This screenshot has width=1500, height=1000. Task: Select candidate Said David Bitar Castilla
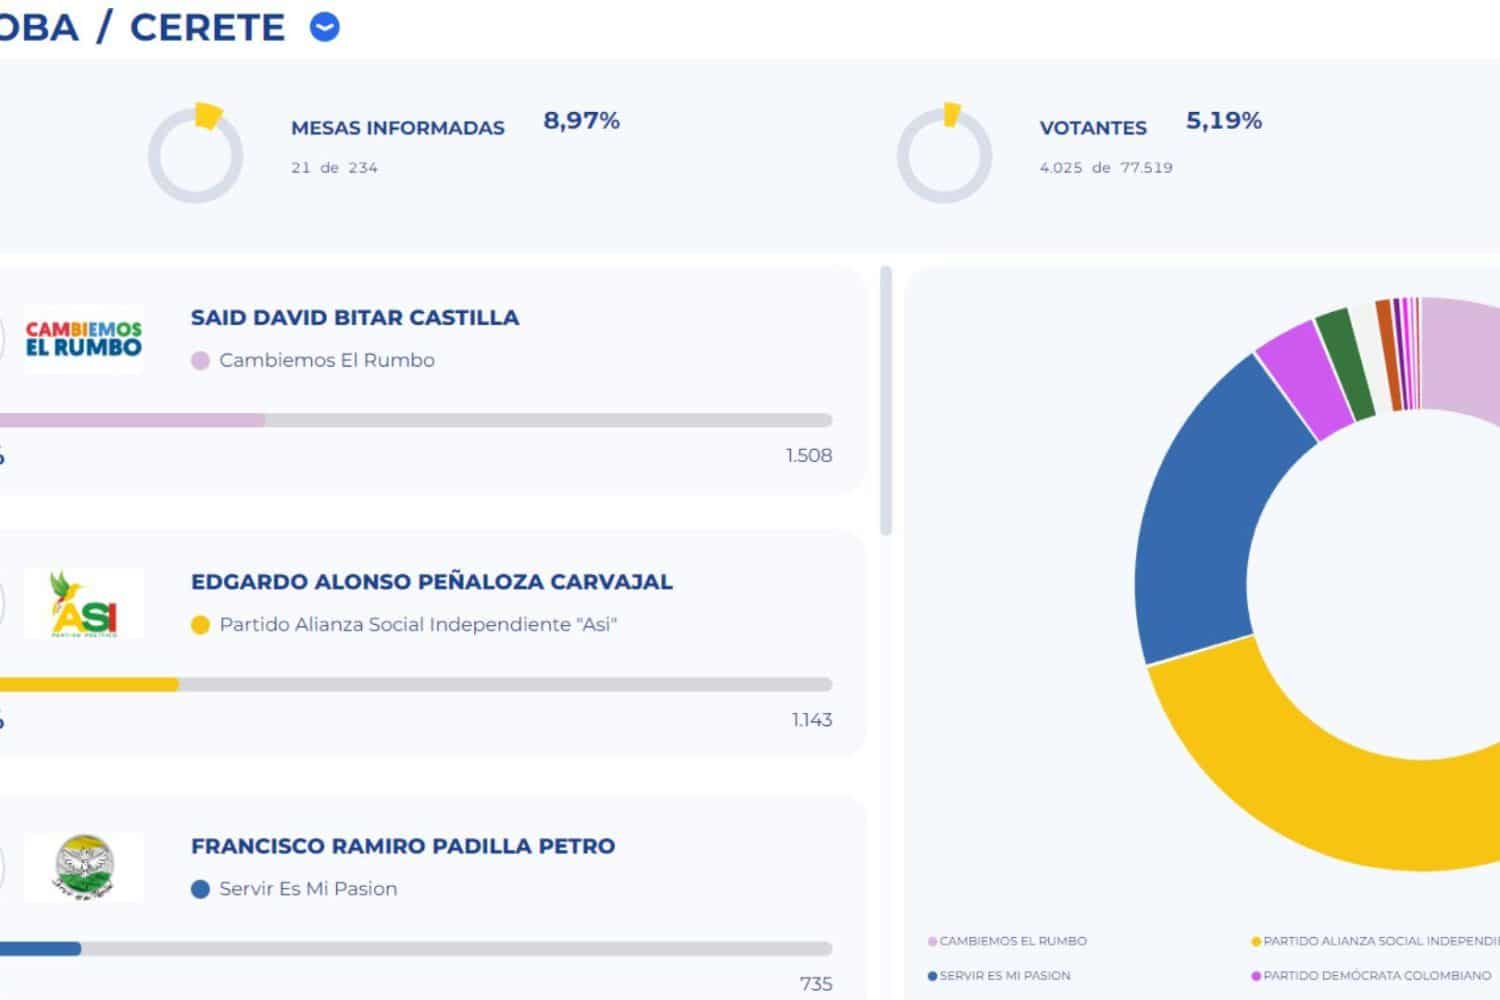[x=355, y=318]
